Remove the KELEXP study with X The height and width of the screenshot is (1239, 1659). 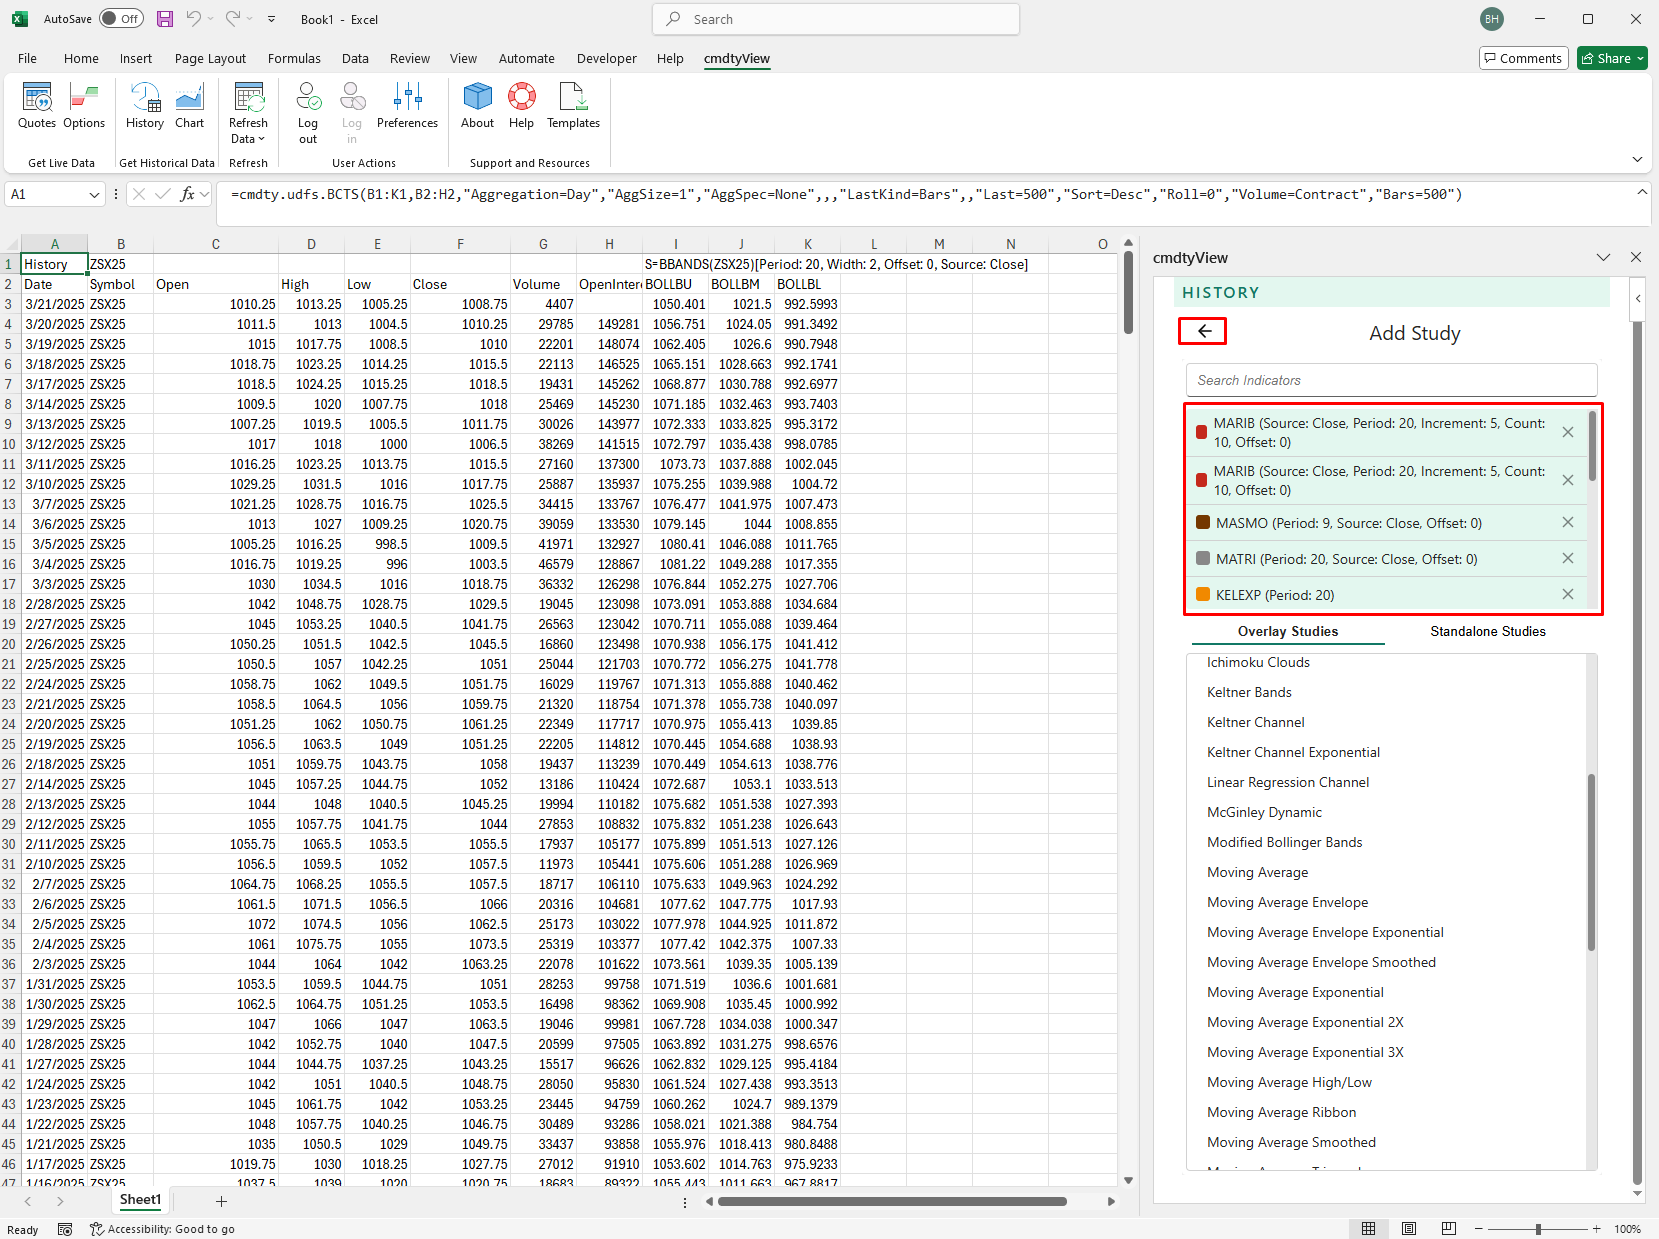coord(1568,594)
